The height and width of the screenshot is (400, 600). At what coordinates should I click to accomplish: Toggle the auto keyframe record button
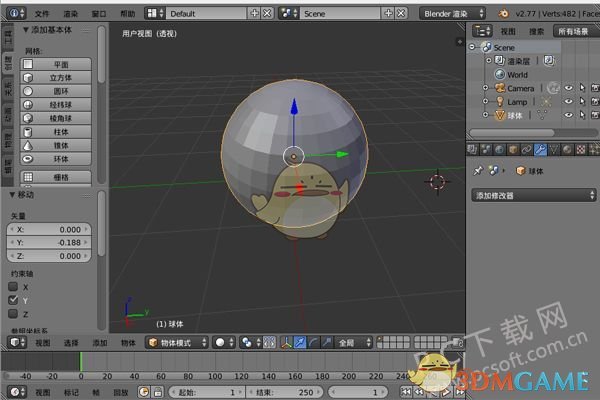coord(144,392)
